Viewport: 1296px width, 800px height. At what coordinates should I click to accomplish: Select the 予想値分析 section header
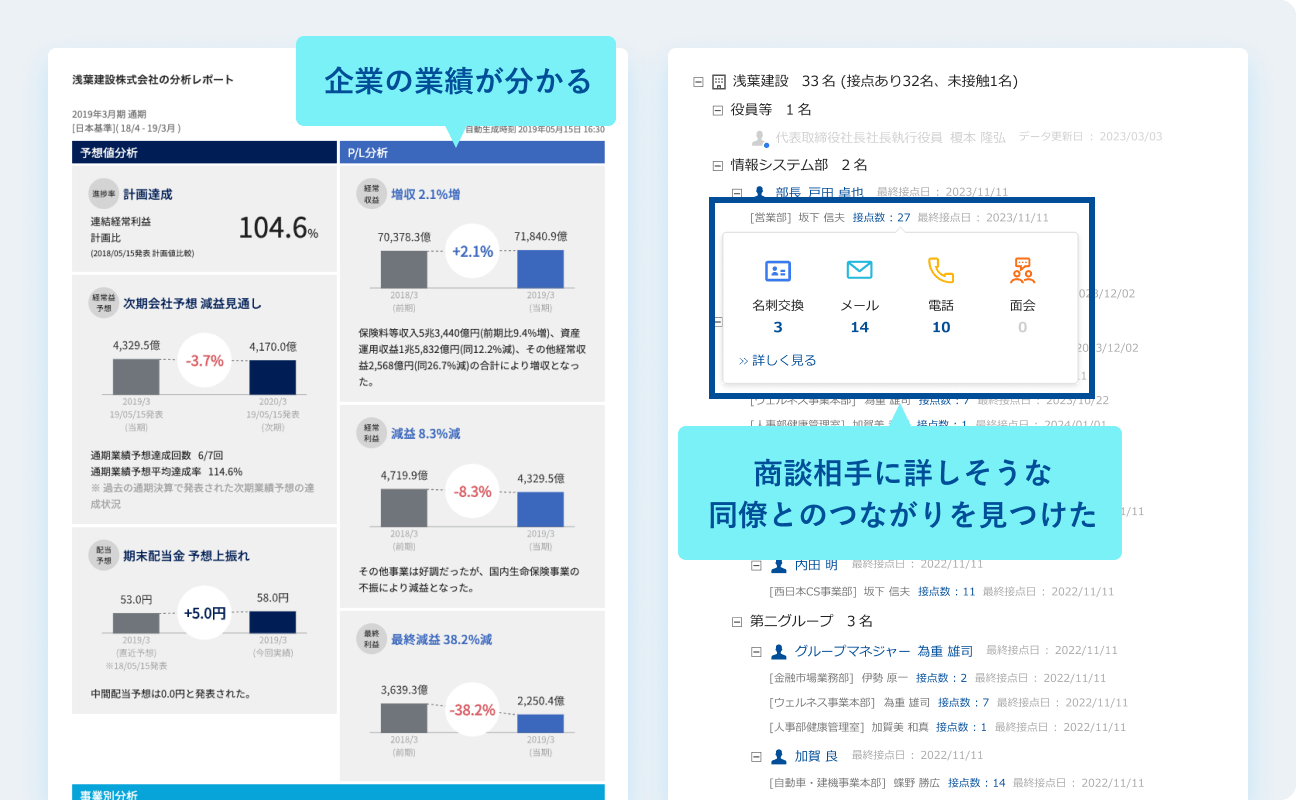(204, 152)
